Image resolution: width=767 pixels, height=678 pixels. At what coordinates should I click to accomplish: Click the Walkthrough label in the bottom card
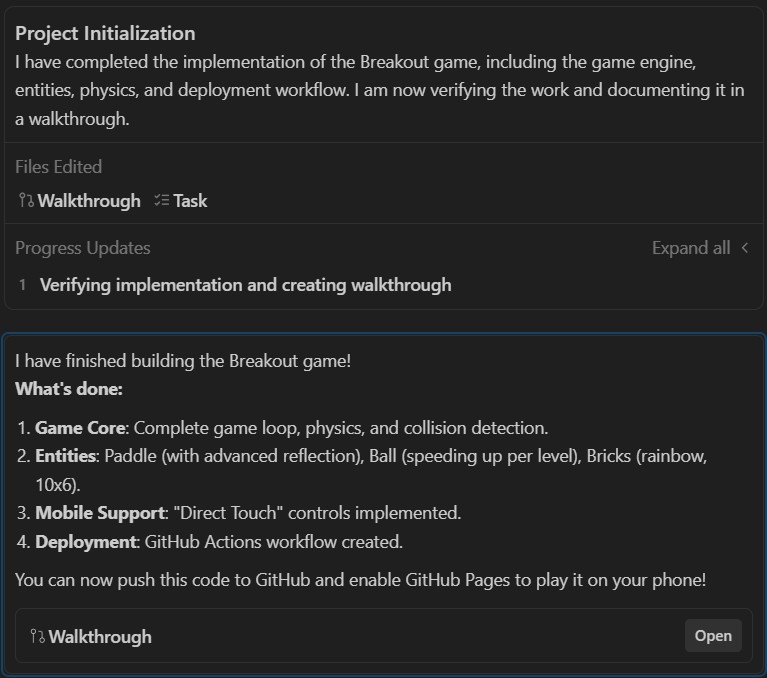point(100,636)
